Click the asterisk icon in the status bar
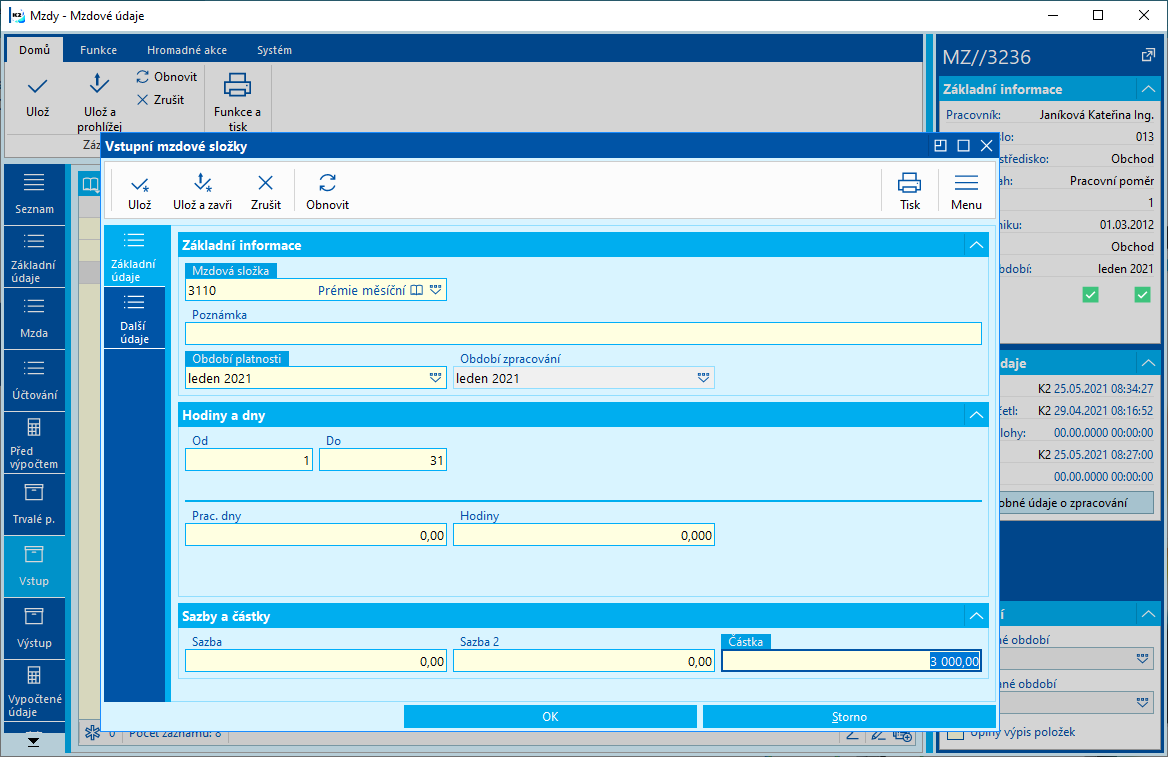1168x757 pixels. point(92,733)
